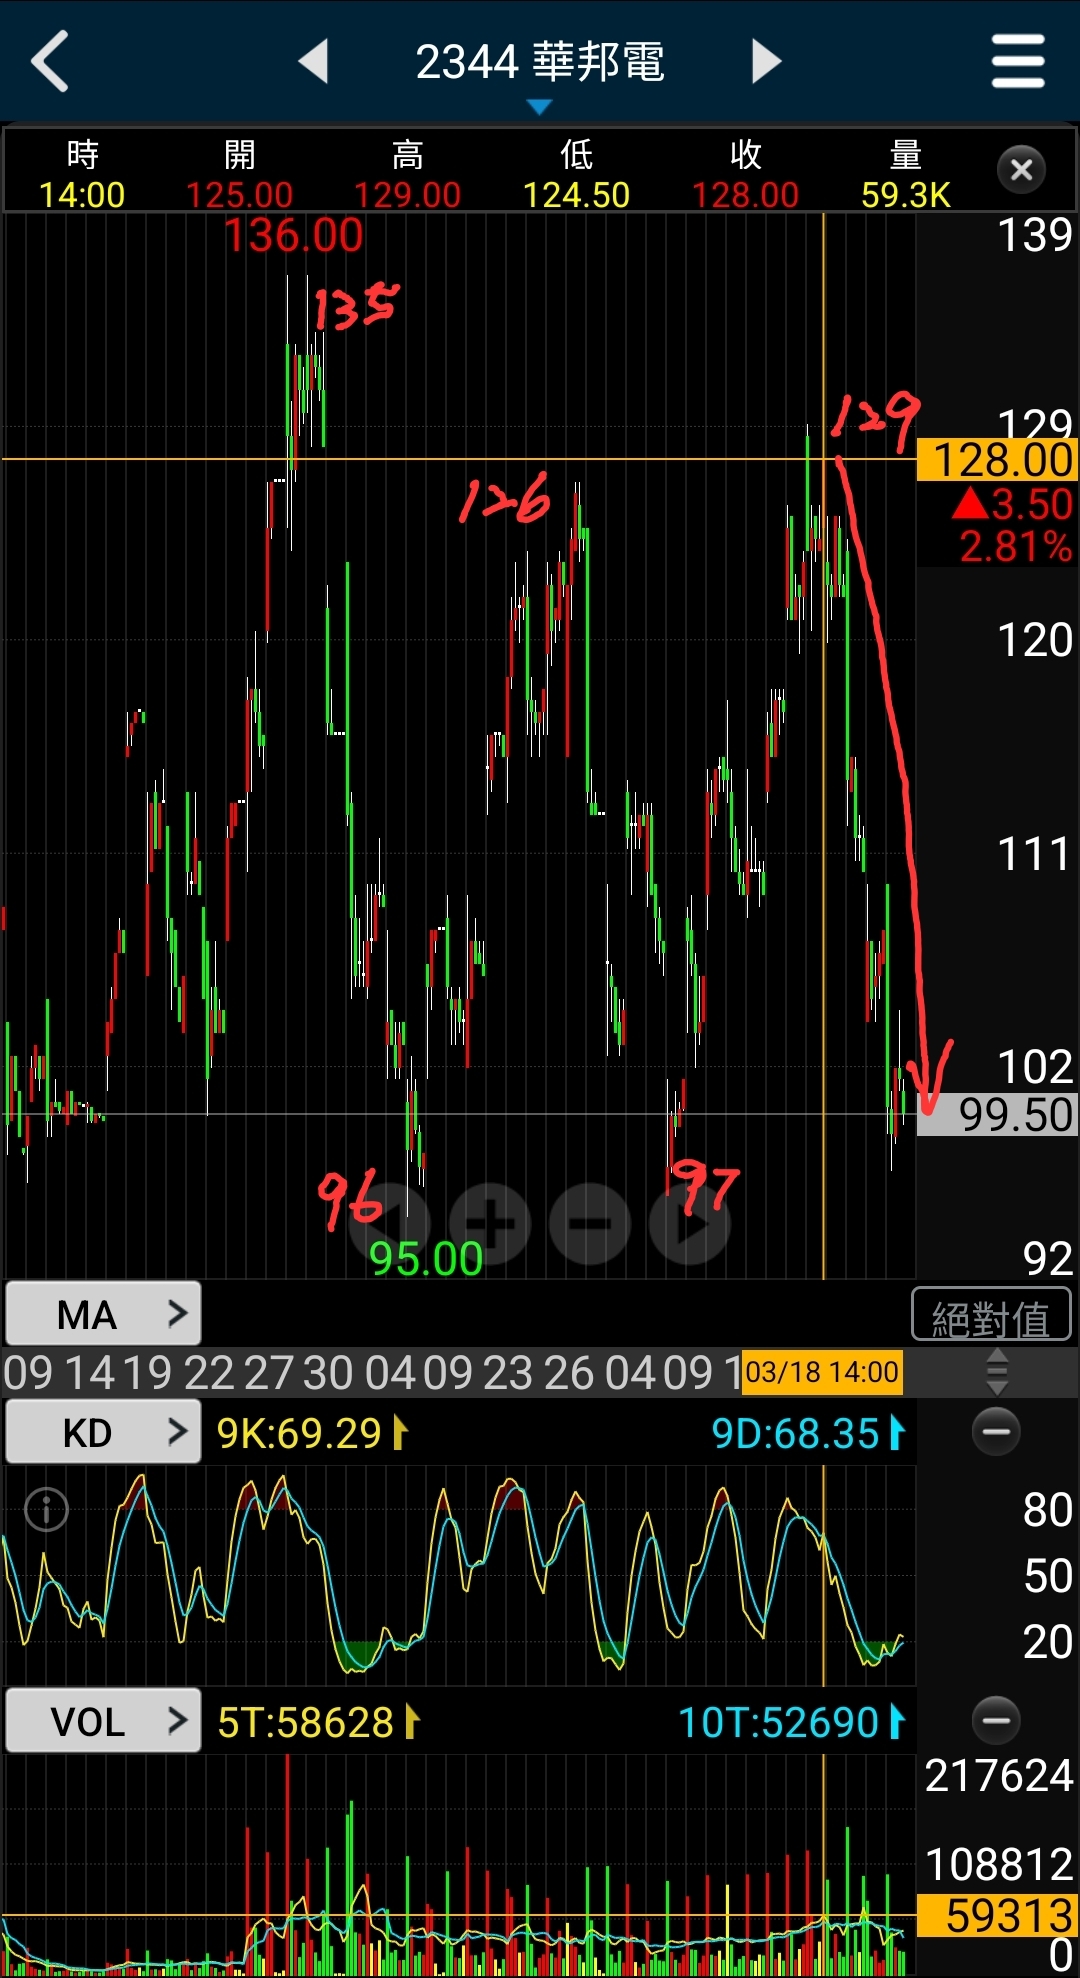1080x1978 pixels.
Task: Open the hamburger menu
Action: [1018, 62]
